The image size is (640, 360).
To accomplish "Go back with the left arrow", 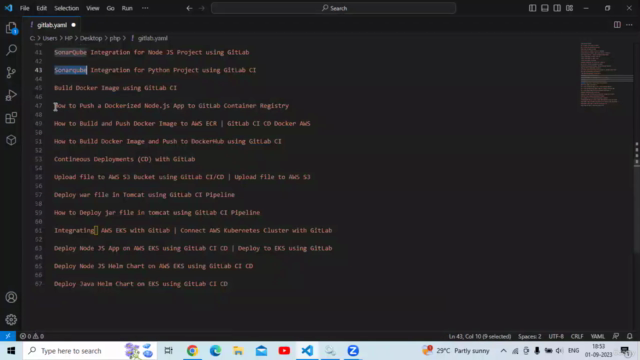I will tap(189, 8).
